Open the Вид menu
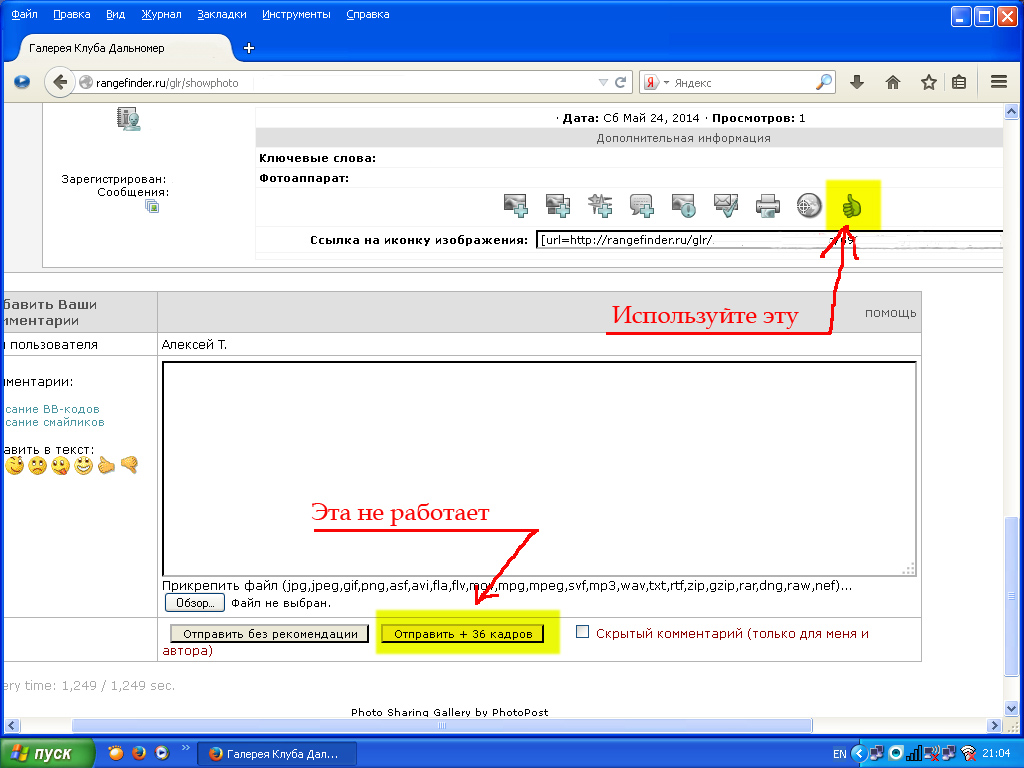 click(x=116, y=14)
